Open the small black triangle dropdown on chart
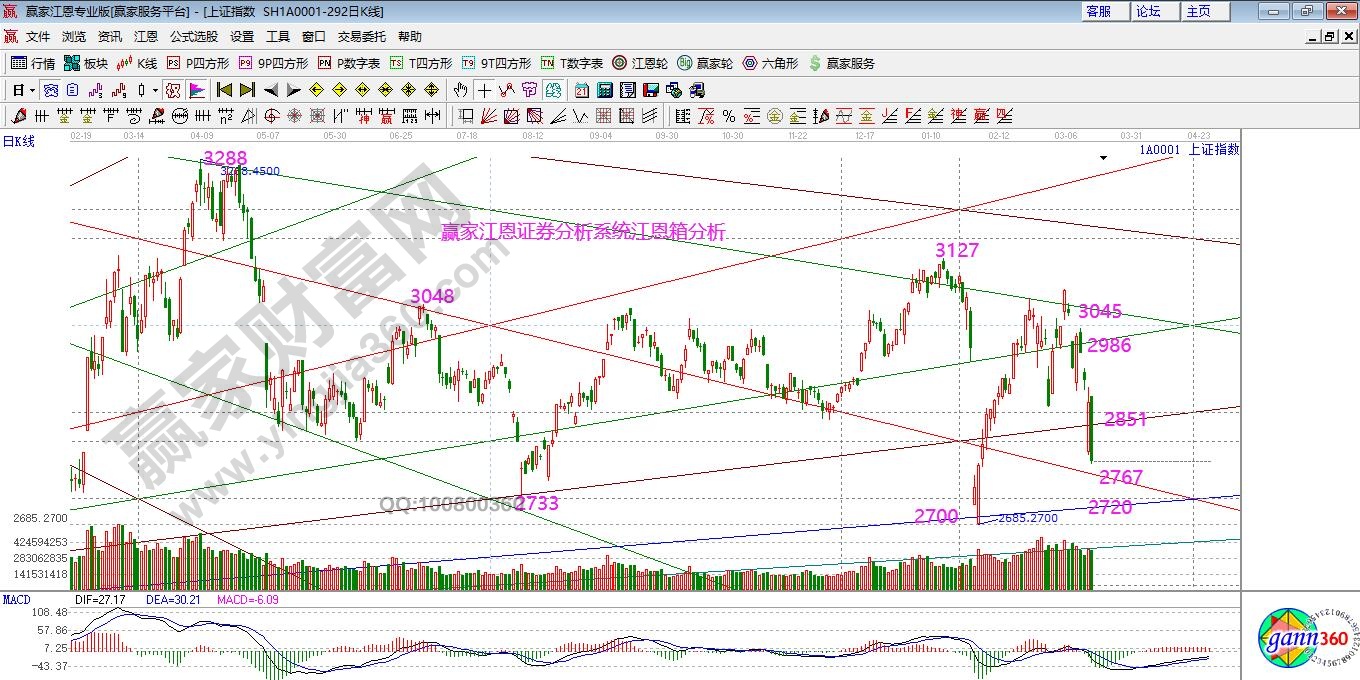This screenshot has width=1360, height=680. coord(1103,158)
